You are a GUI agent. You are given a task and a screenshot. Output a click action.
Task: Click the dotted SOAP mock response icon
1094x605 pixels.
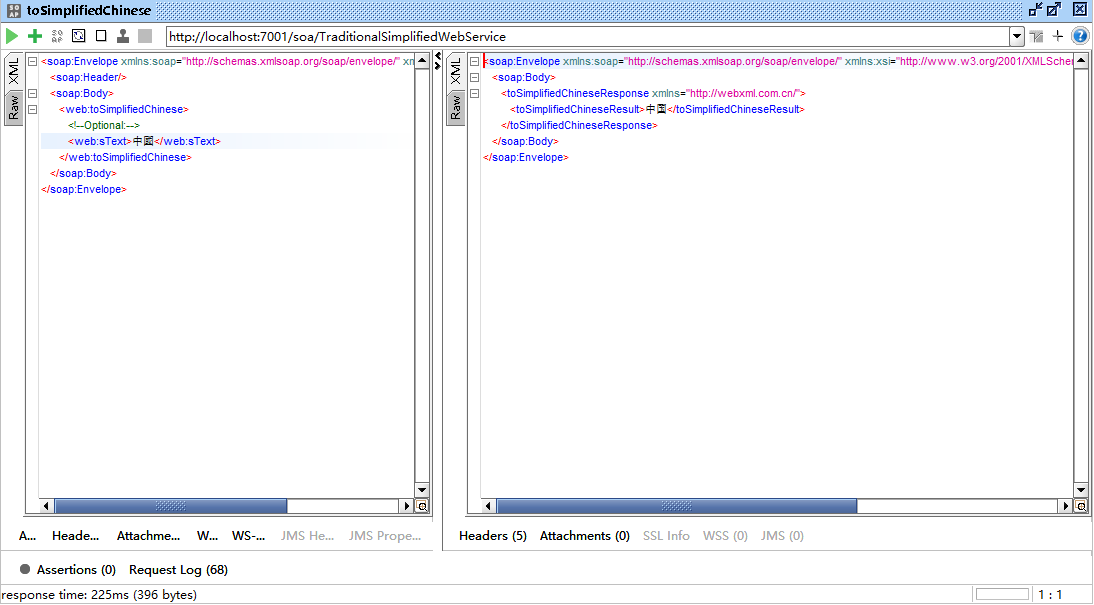pyautogui.click(x=57, y=36)
